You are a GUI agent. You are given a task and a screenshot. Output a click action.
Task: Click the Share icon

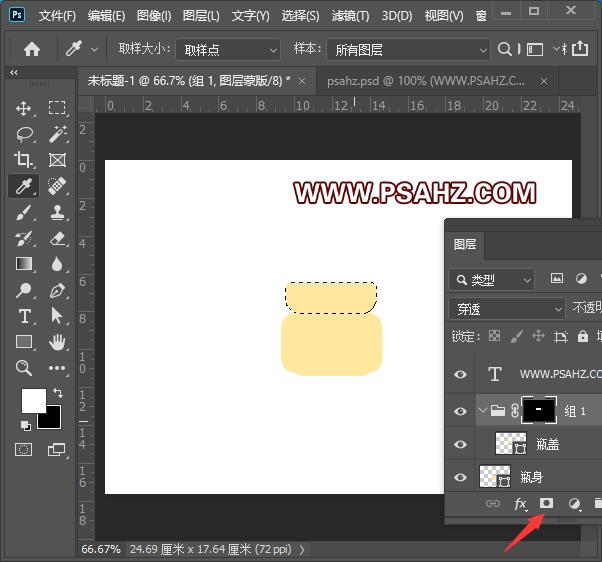580,49
